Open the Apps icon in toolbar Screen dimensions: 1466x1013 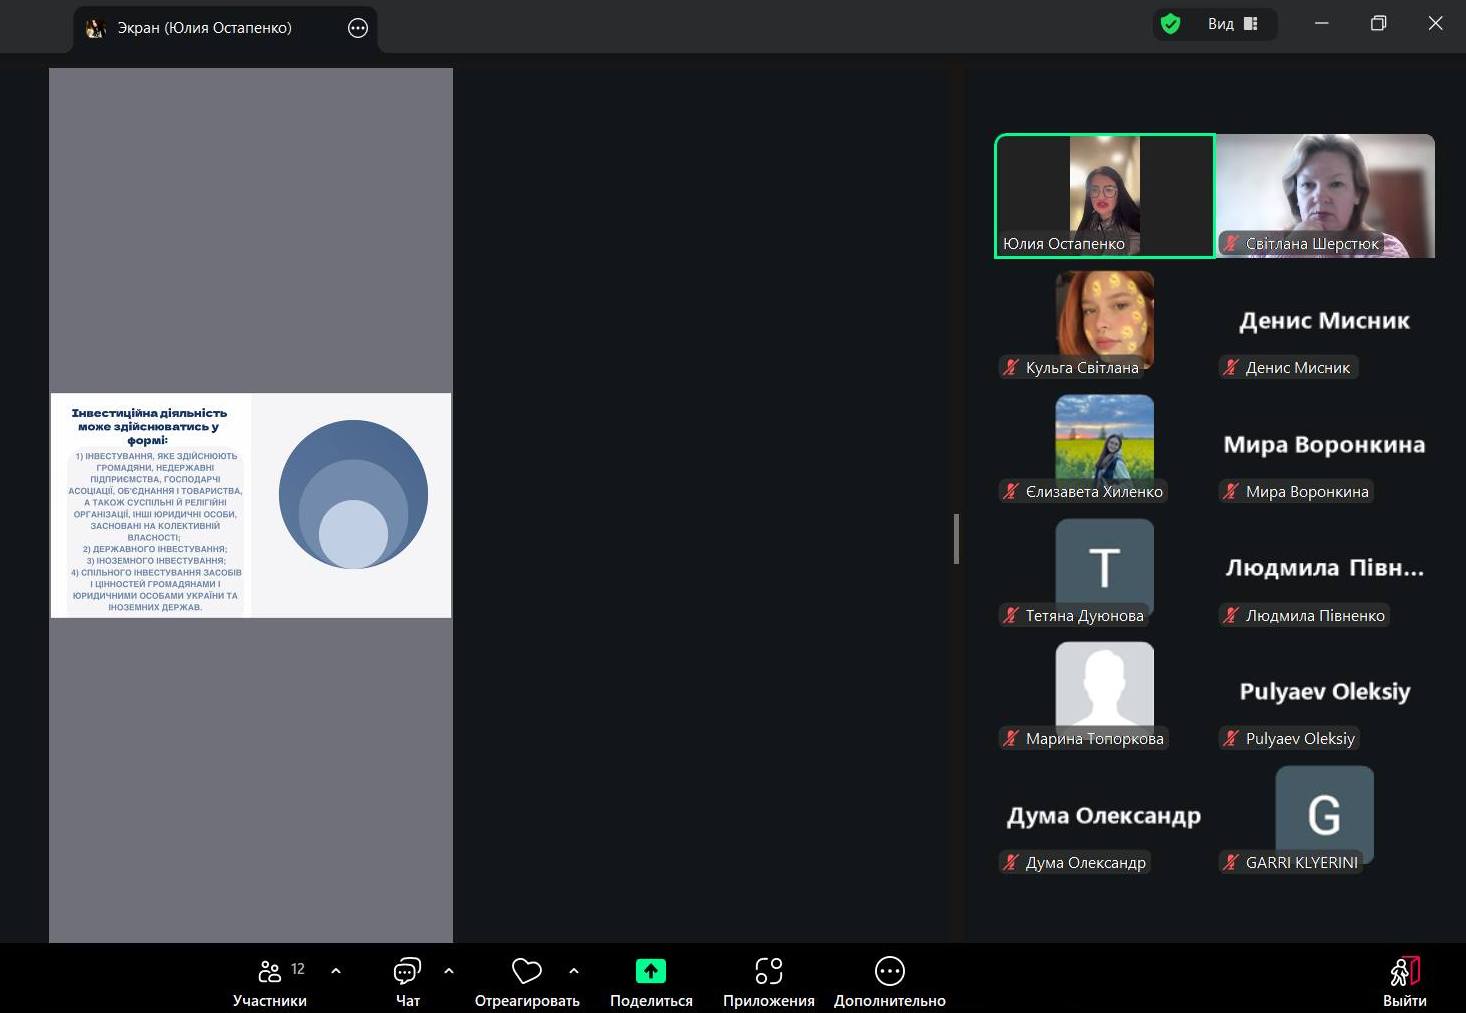[768, 971]
